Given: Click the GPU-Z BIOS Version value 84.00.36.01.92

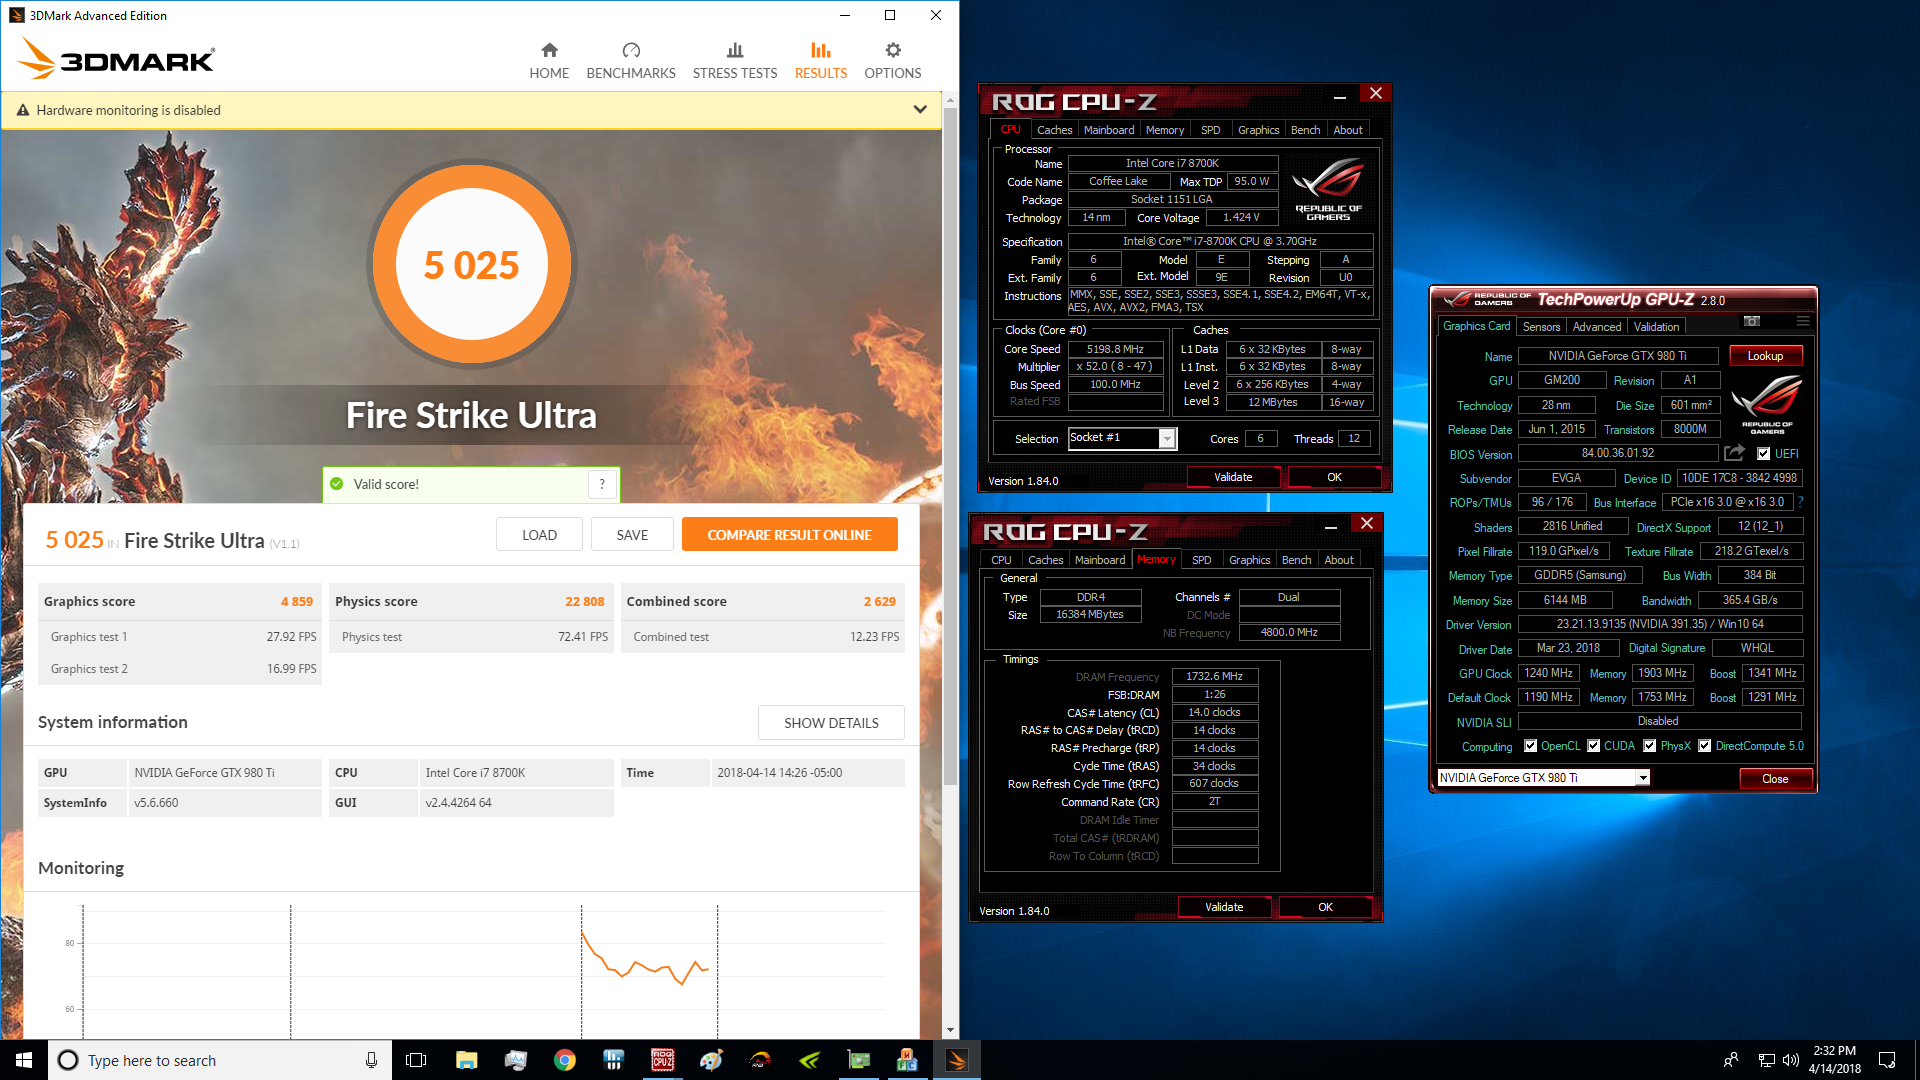Looking at the screenshot, I should coord(1618,453).
